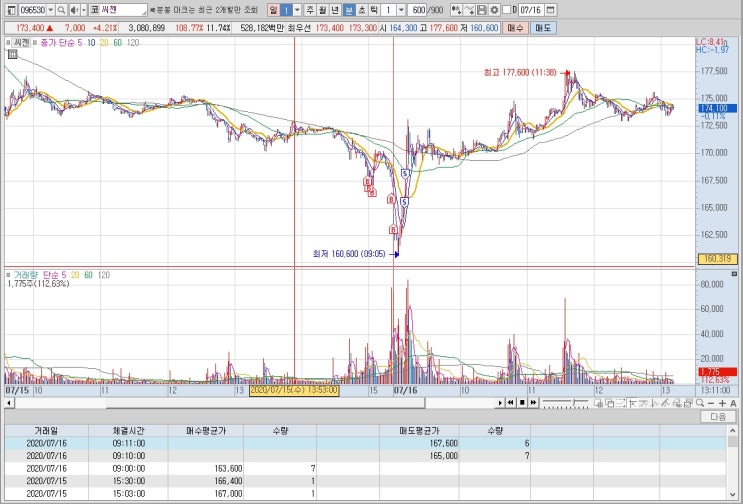Switch chart to weekly 주 period
743x504 pixels.
pyautogui.click(x=310, y=10)
